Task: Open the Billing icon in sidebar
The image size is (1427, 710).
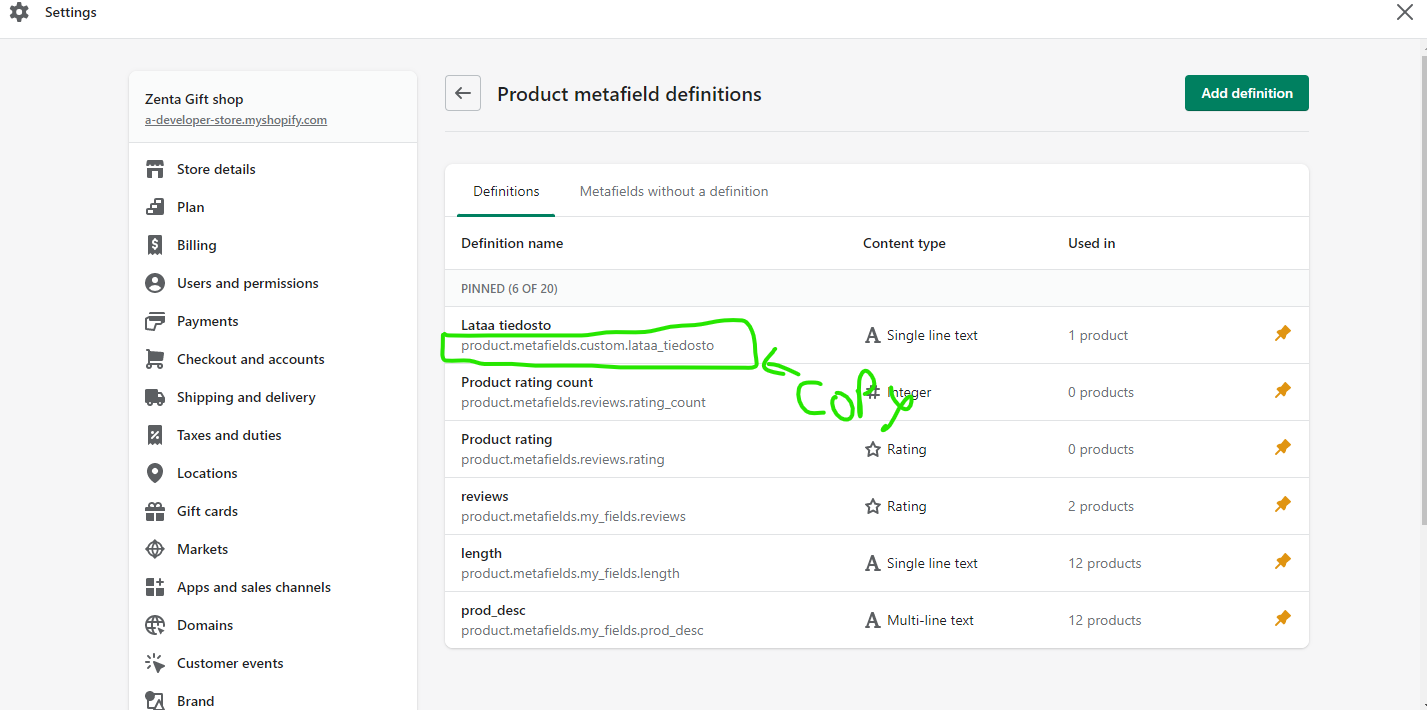Action: point(155,245)
